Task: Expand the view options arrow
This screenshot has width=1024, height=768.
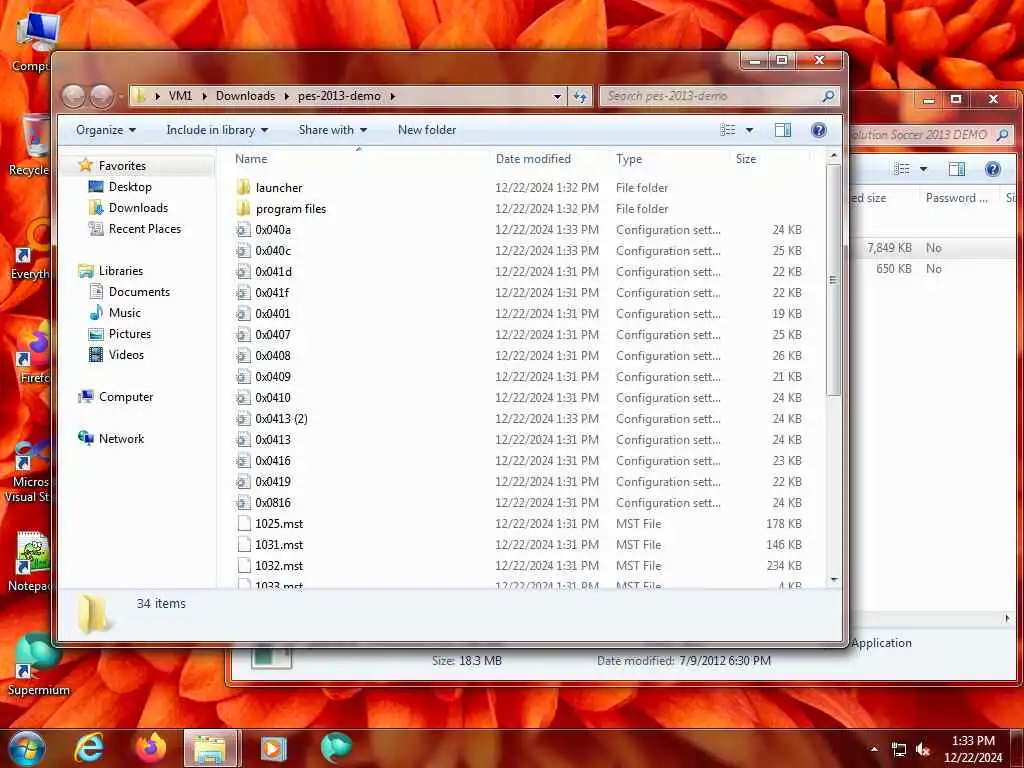Action: click(x=749, y=130)
